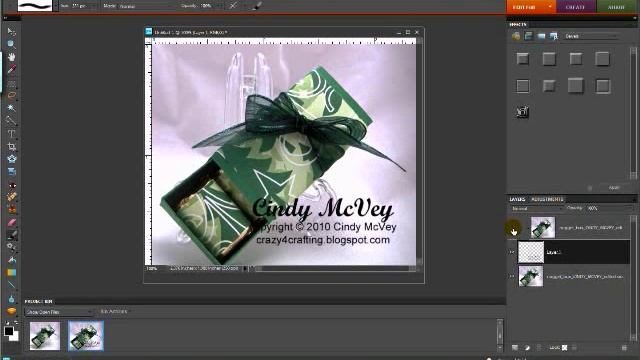Select the Crop tool
Image resolution: width=640 pixels, height=360 pixels.
[11, 146]
